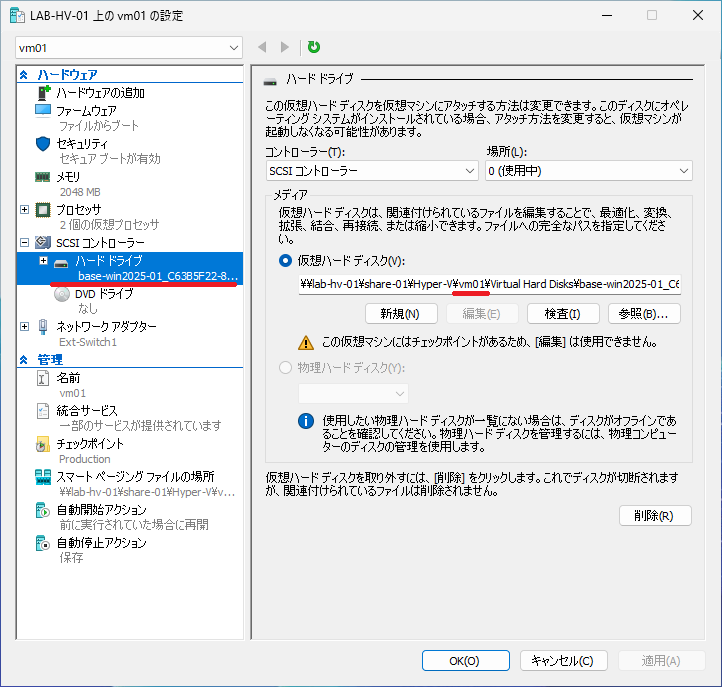
Task: Select セキュリティ in the tree
Action: (82, 144)
